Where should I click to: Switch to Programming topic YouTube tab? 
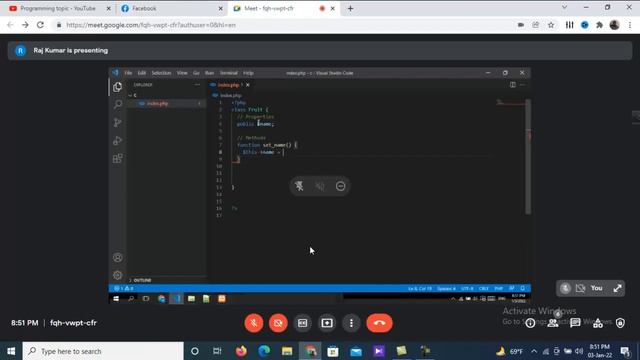[x=58, y=8]
